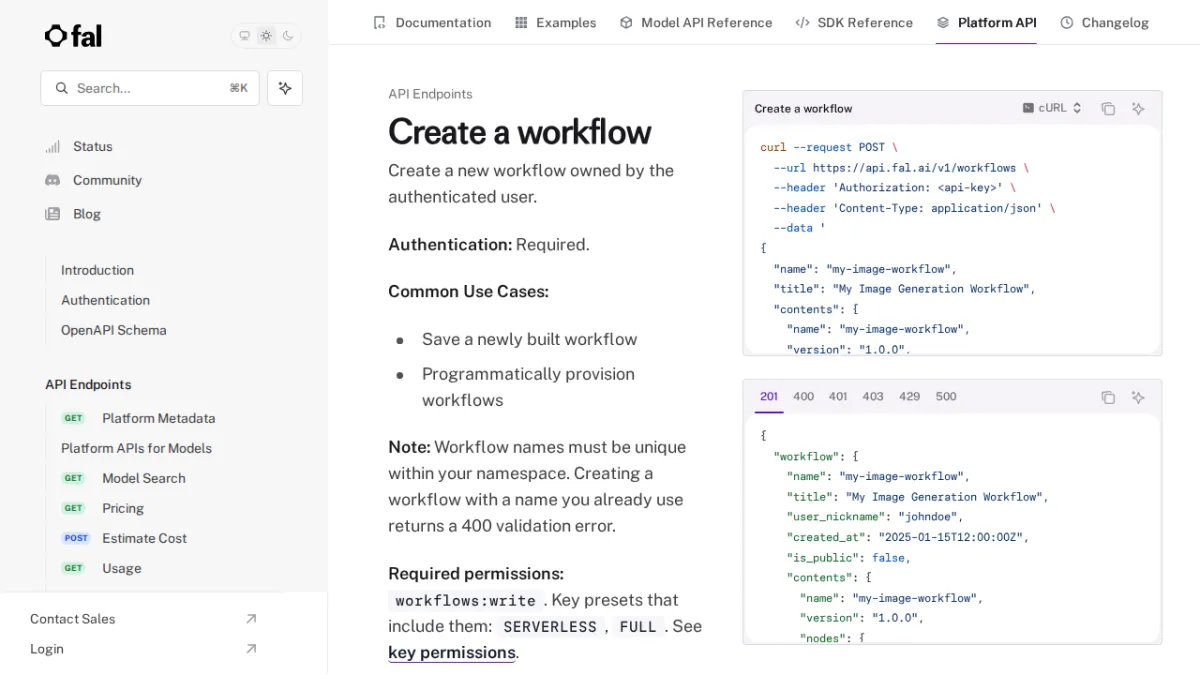1200x675 pixels.
Task: Open the Community link
Action: point(107,180)
